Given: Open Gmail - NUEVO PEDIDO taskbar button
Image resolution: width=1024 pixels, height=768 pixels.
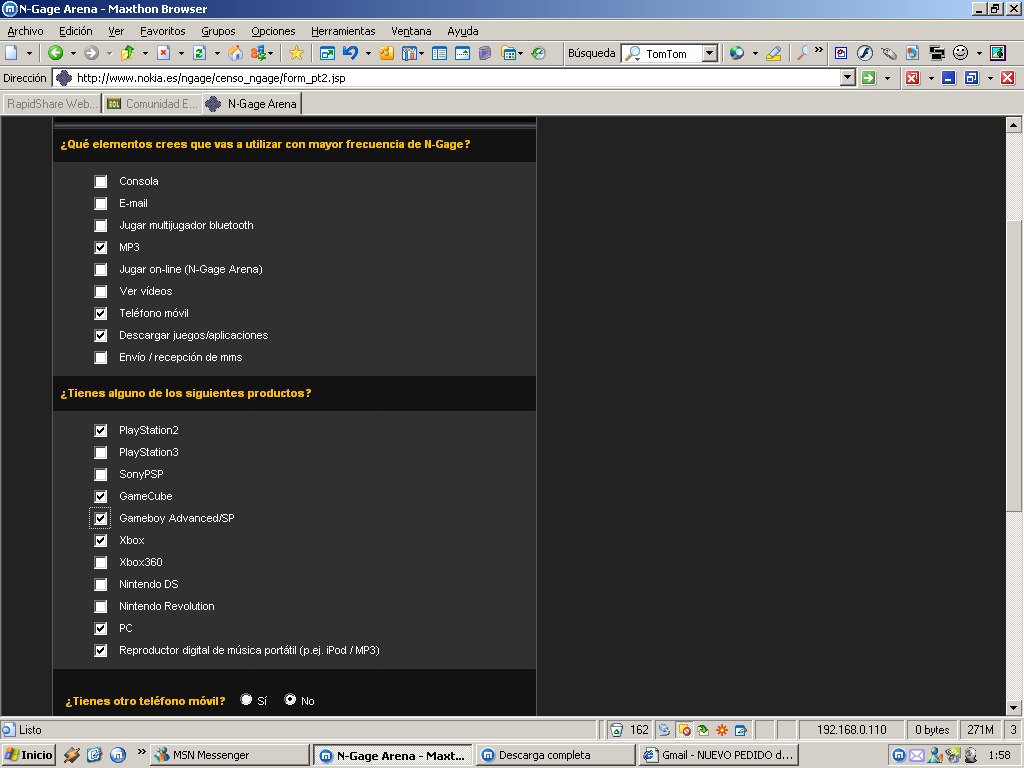Looking at the screenshot, I should click(x=720, y=755).
